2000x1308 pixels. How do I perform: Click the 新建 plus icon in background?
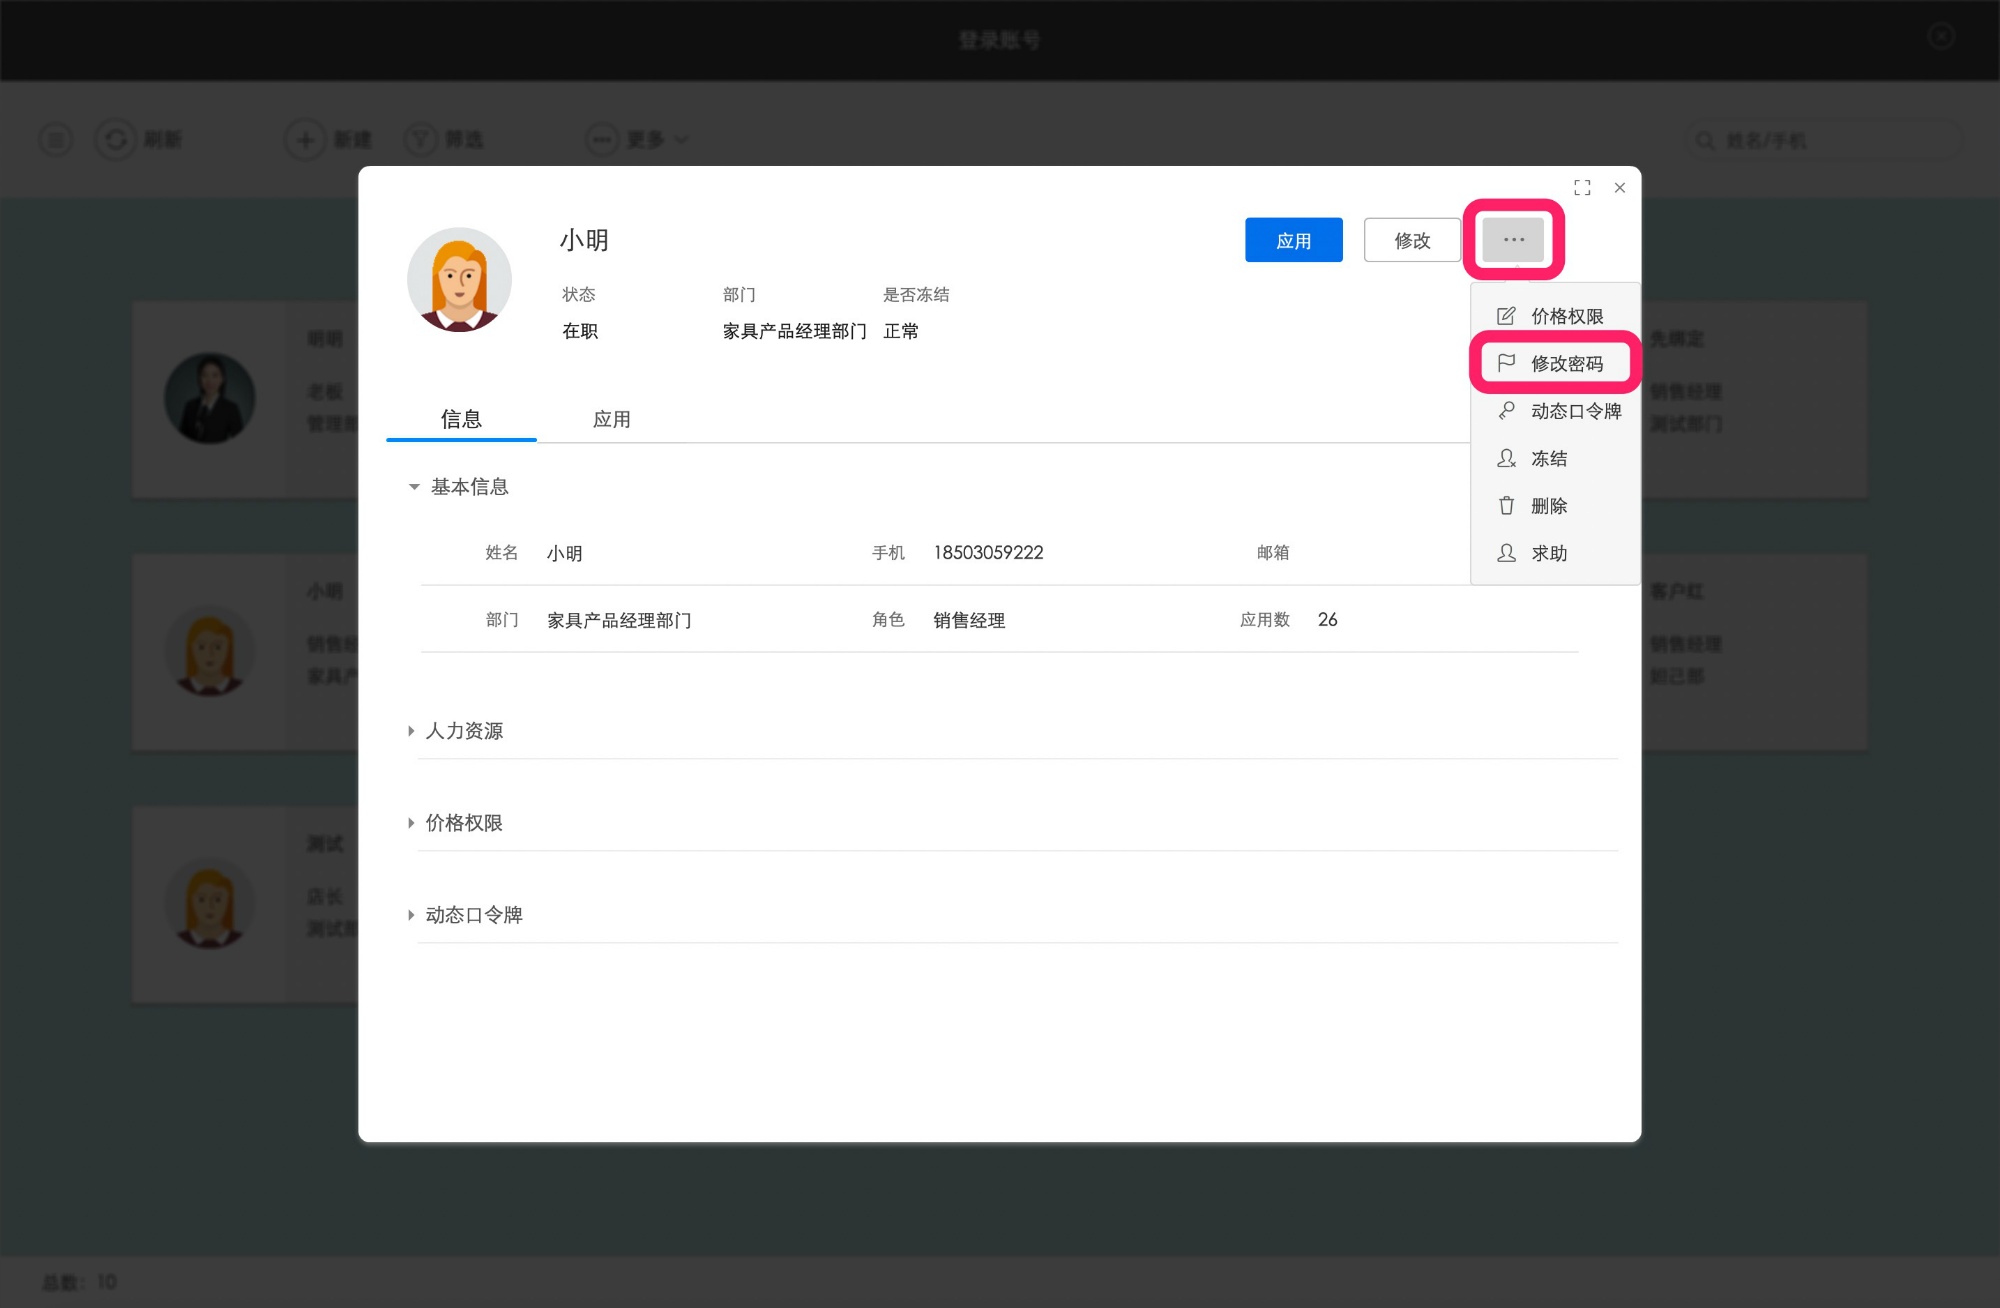click(305, 139)
